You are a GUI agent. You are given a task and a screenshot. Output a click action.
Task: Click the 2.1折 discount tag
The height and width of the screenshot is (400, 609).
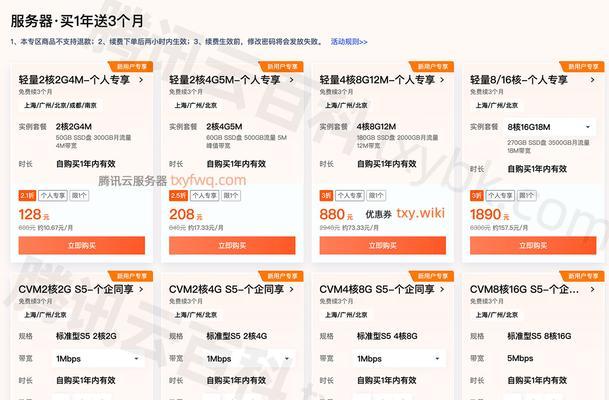(27, 195)
